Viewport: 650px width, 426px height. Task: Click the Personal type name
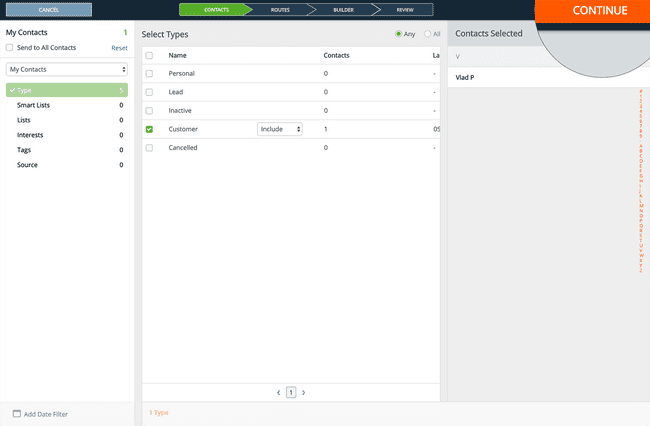coord(182,73)
